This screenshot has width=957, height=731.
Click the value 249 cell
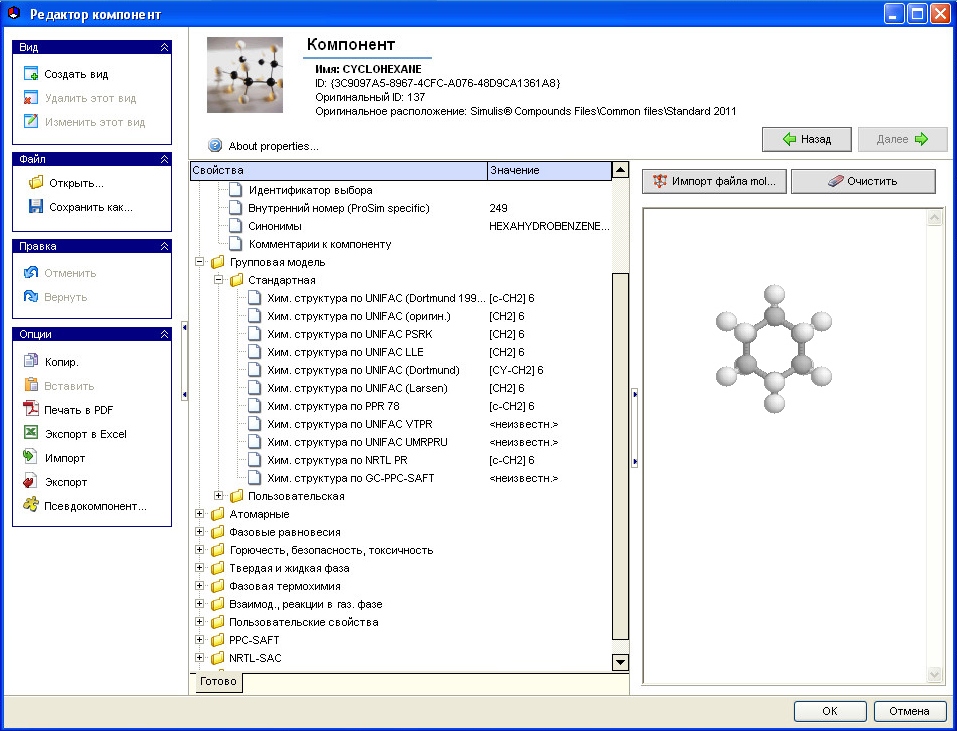(x=499, y=208)
